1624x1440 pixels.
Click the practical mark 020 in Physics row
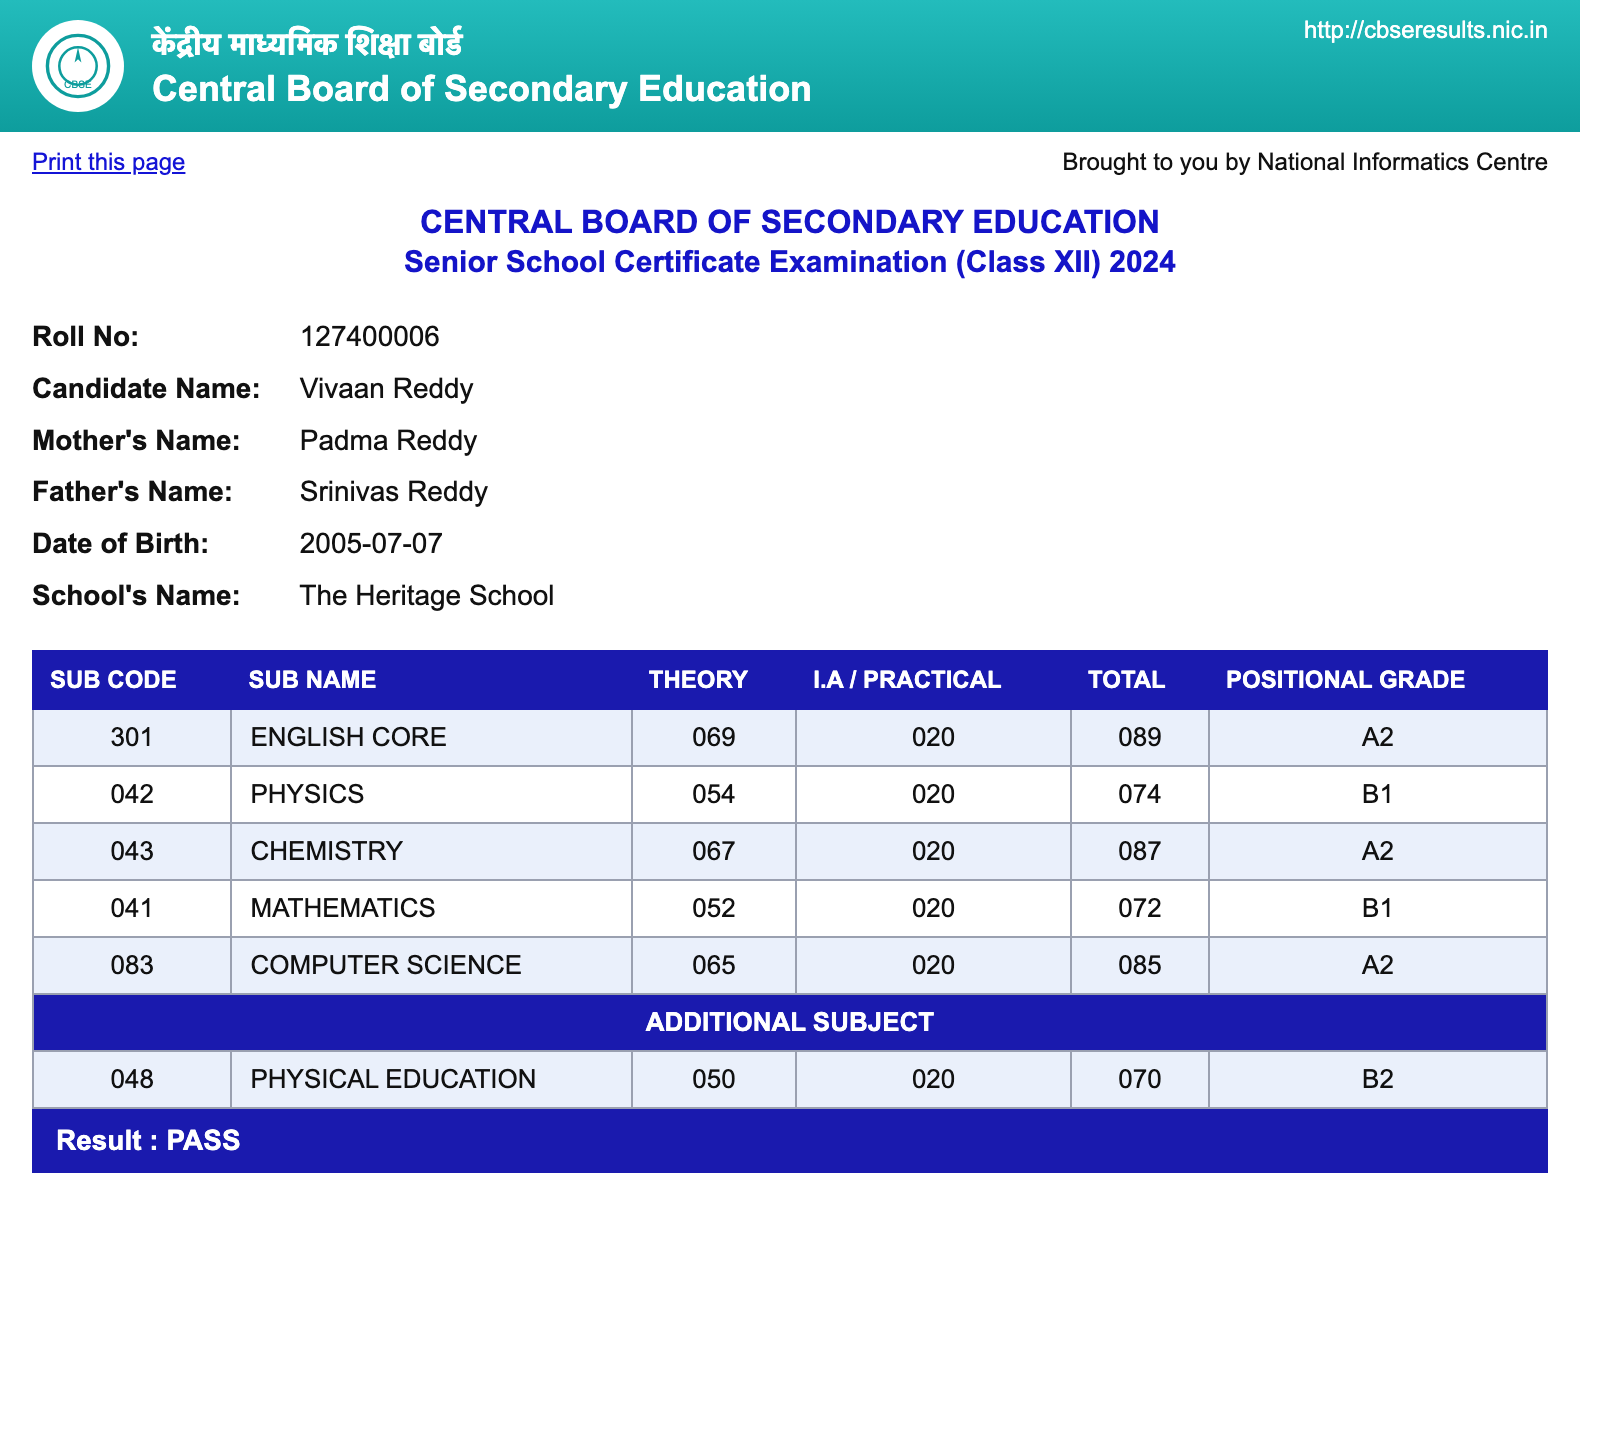934,795
